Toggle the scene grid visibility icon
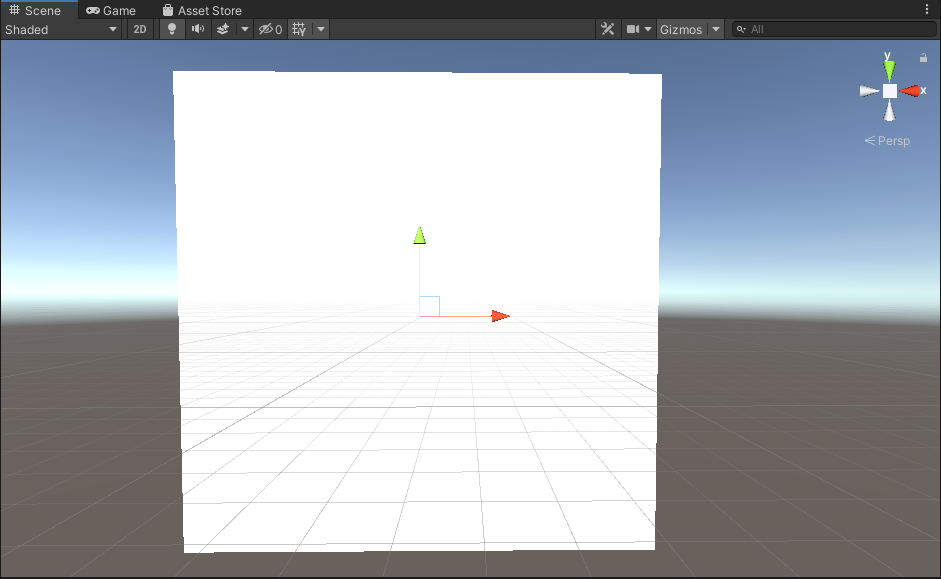This screenshot has width=941, height=579. click(299, 29)
